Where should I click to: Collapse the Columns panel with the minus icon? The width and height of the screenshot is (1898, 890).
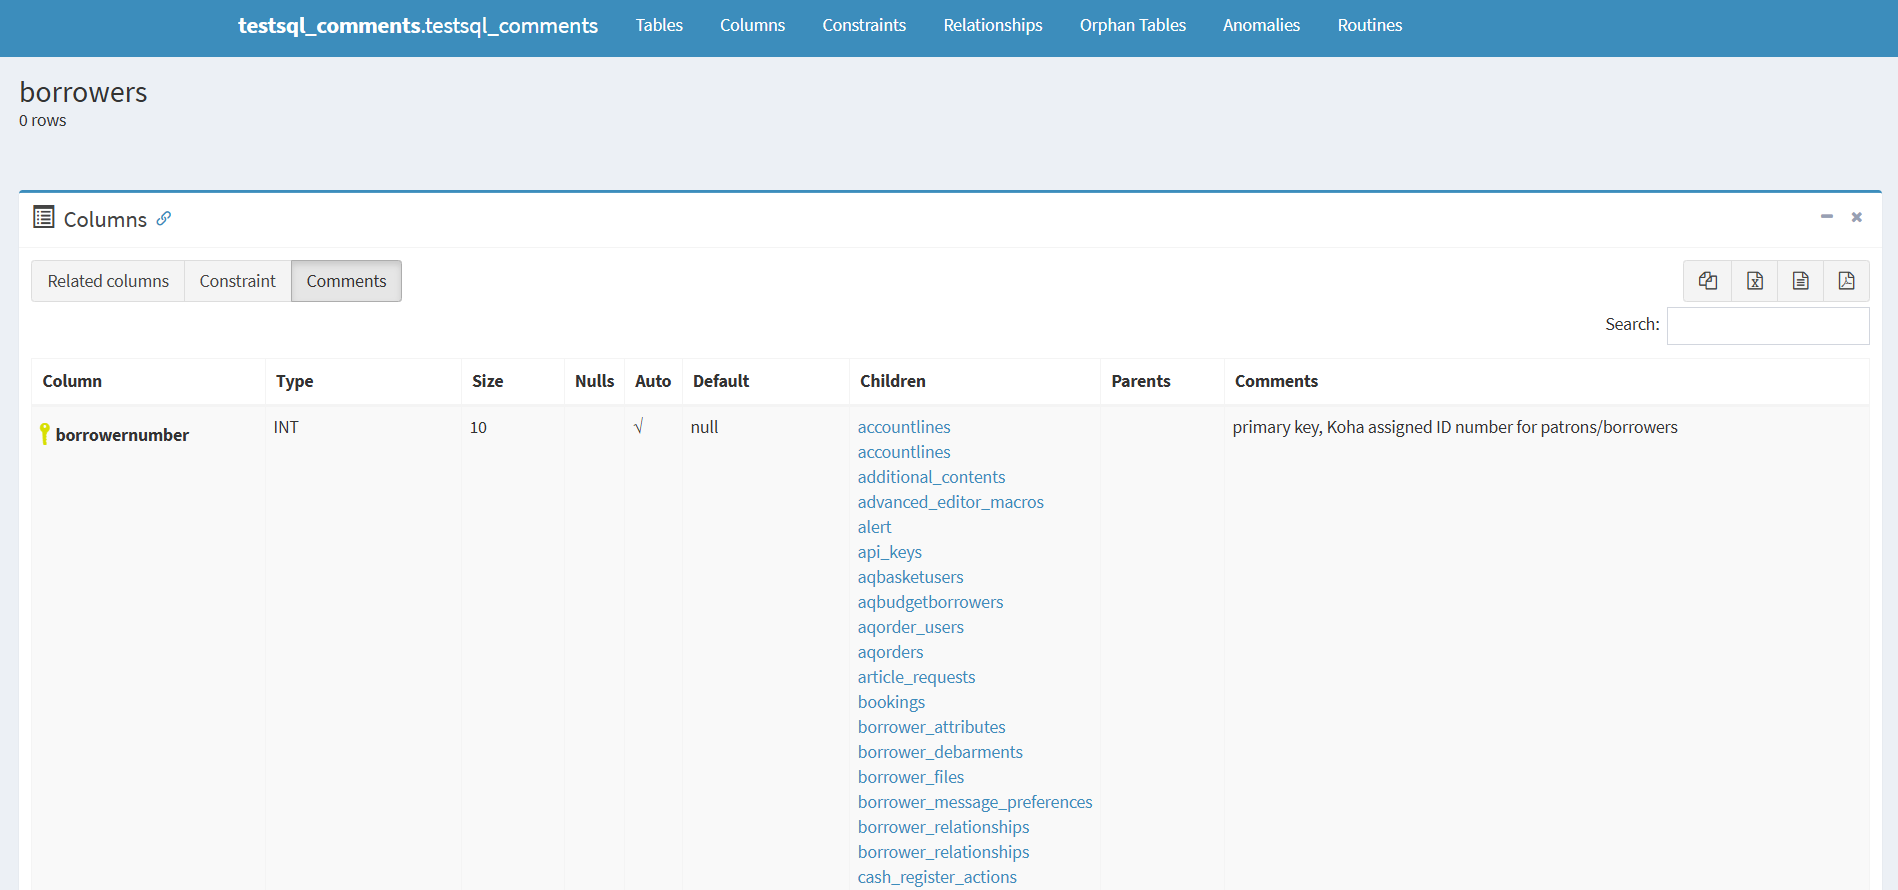tap(1826, 217)
